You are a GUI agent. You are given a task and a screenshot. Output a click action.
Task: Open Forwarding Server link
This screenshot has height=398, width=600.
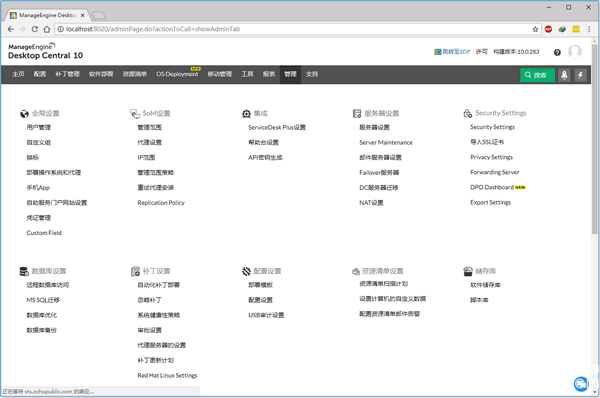click(495, 172)
